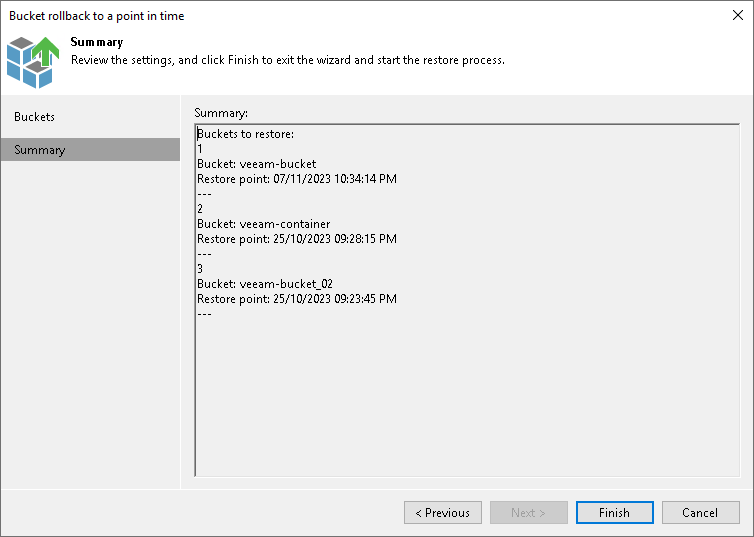Click the bold Summary heading in header

click(x=97, y=42)
